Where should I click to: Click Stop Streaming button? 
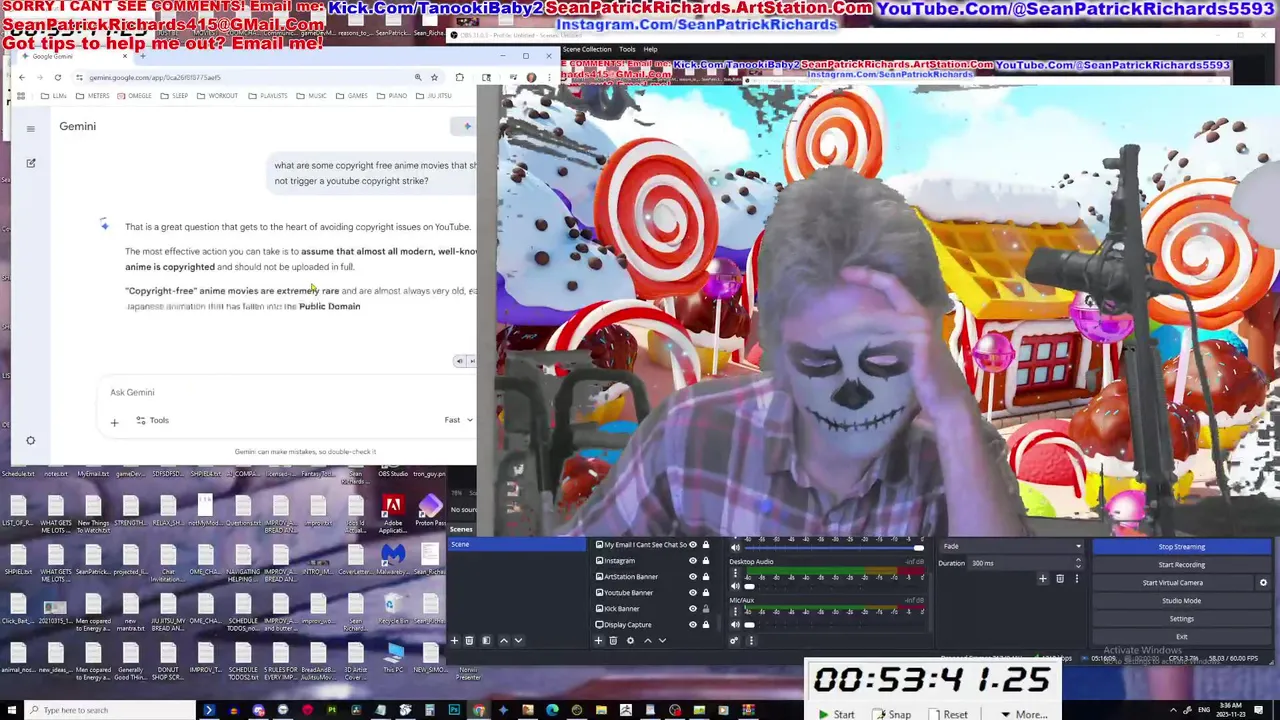click(x=1182, y=547)
